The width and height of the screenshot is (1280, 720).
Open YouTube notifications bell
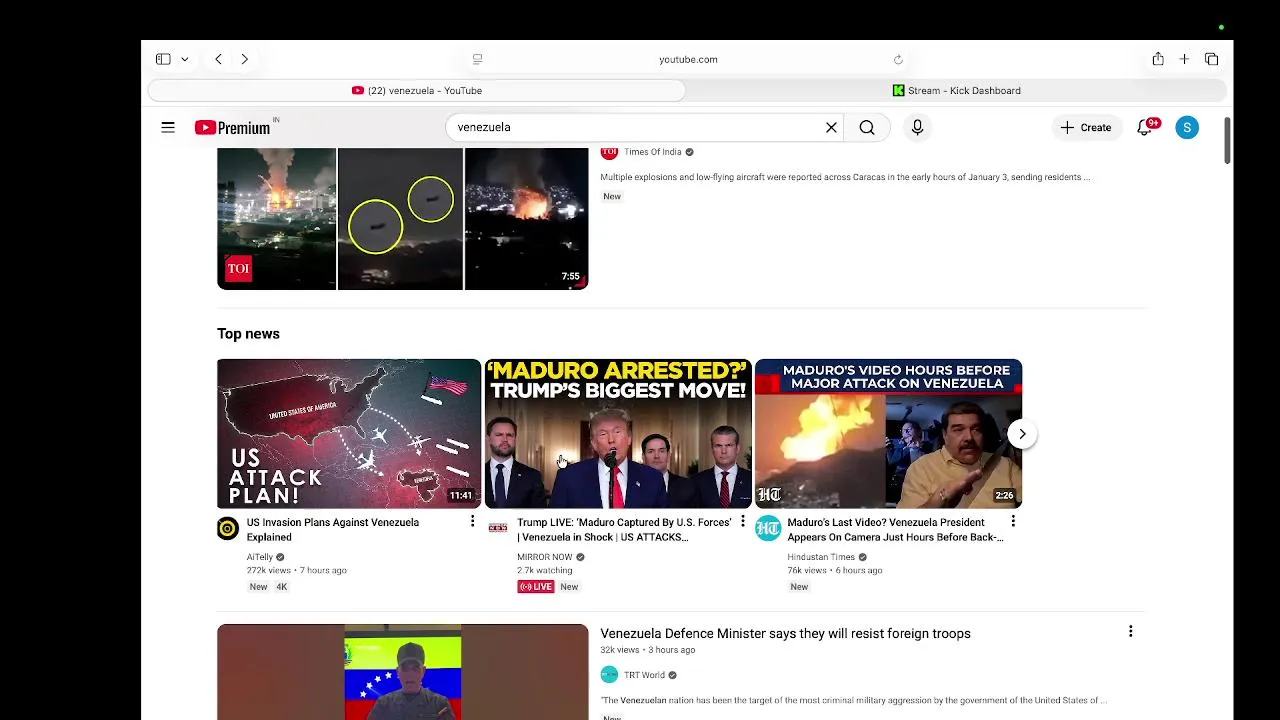1145,127
